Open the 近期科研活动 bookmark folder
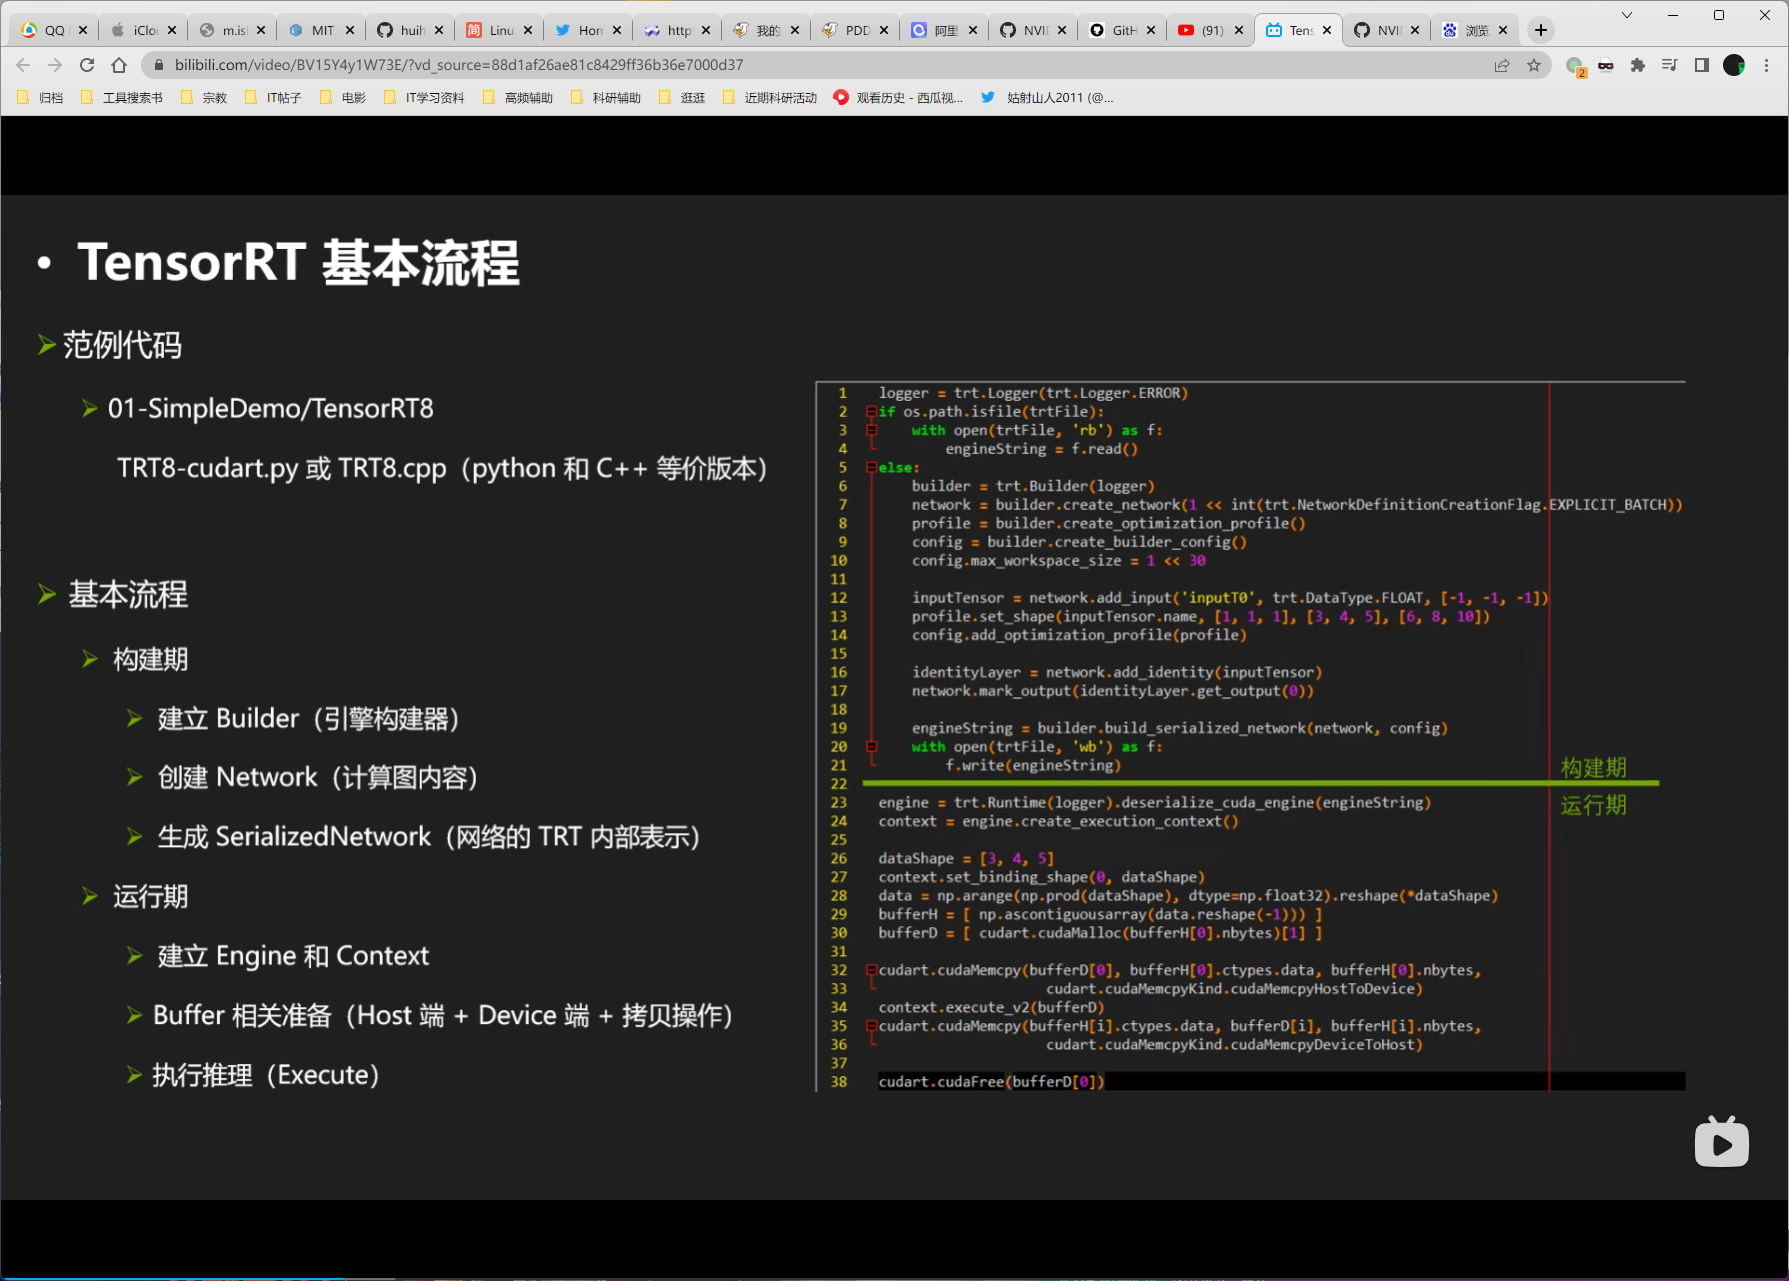The width and height of the screenshot is (1789, 1281). tap(770, 97)
